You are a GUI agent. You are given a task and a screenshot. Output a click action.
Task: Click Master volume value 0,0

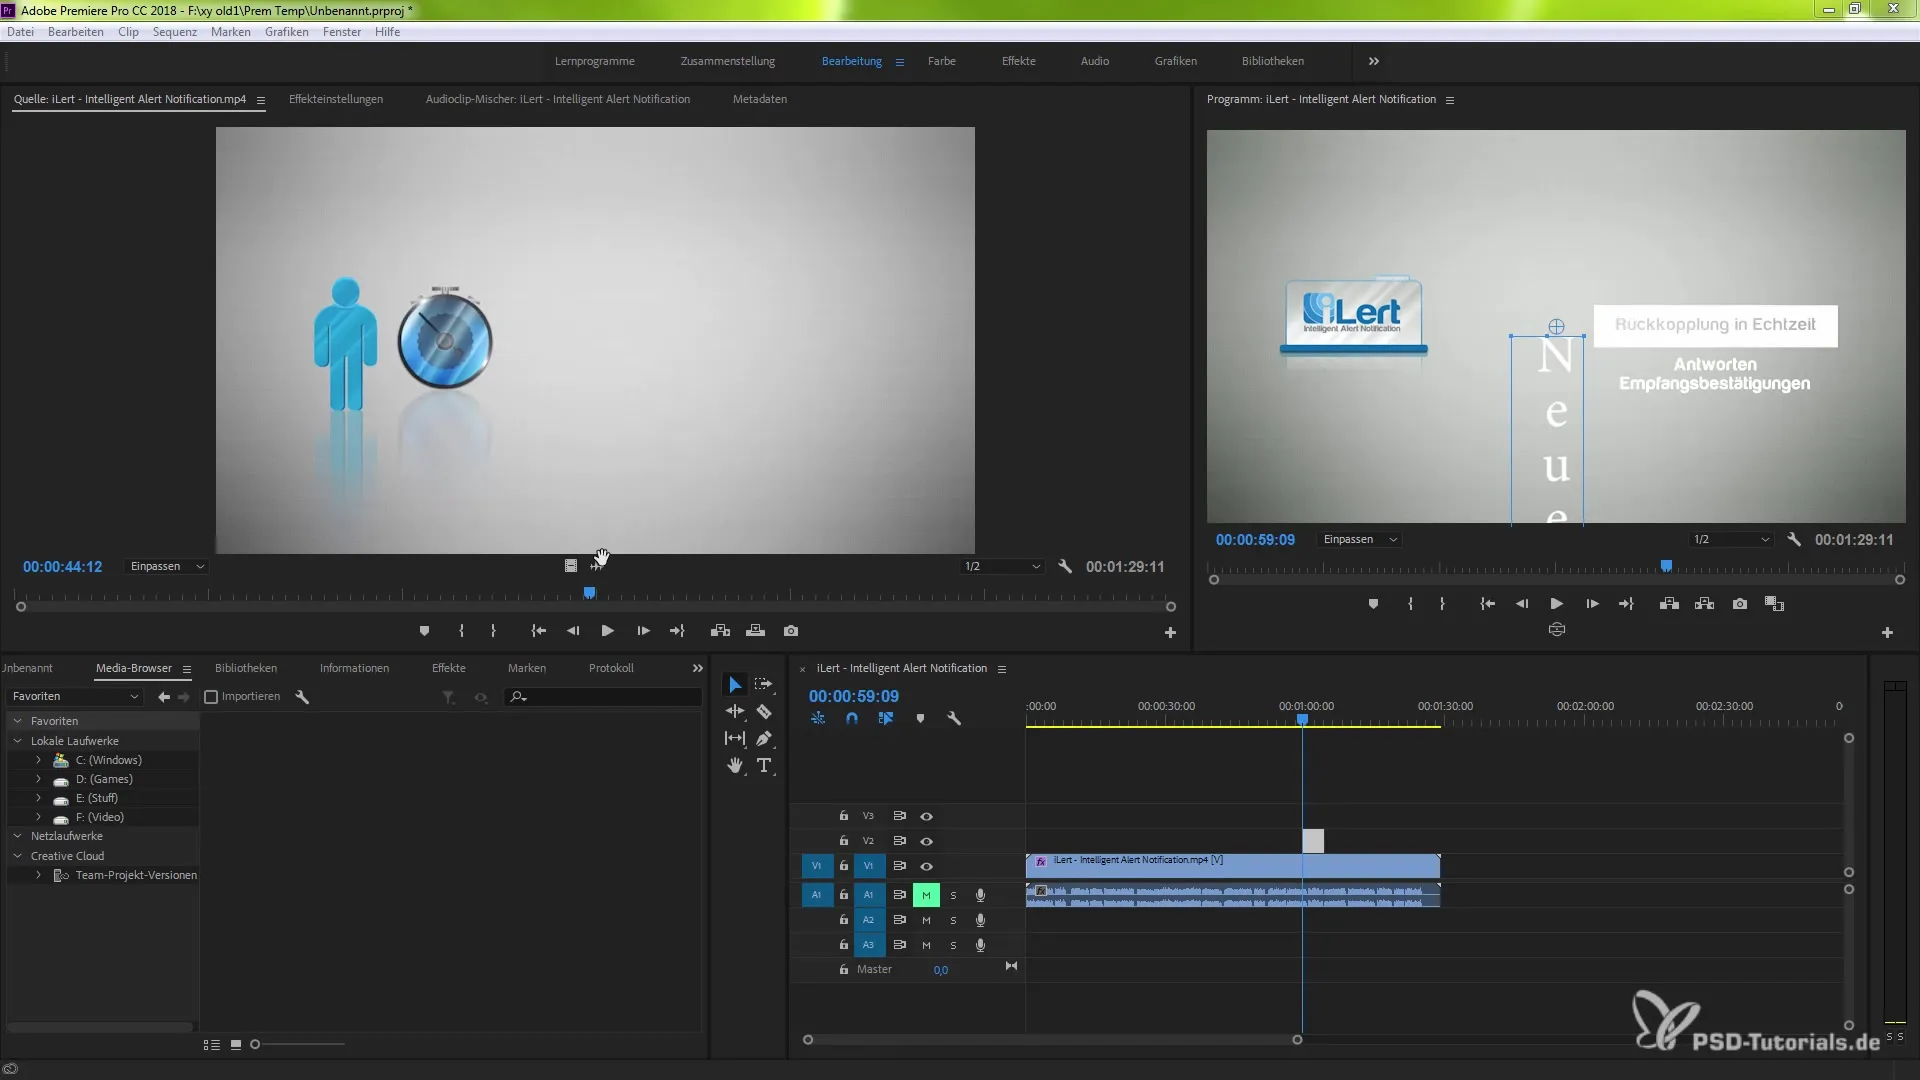(940, 970)
